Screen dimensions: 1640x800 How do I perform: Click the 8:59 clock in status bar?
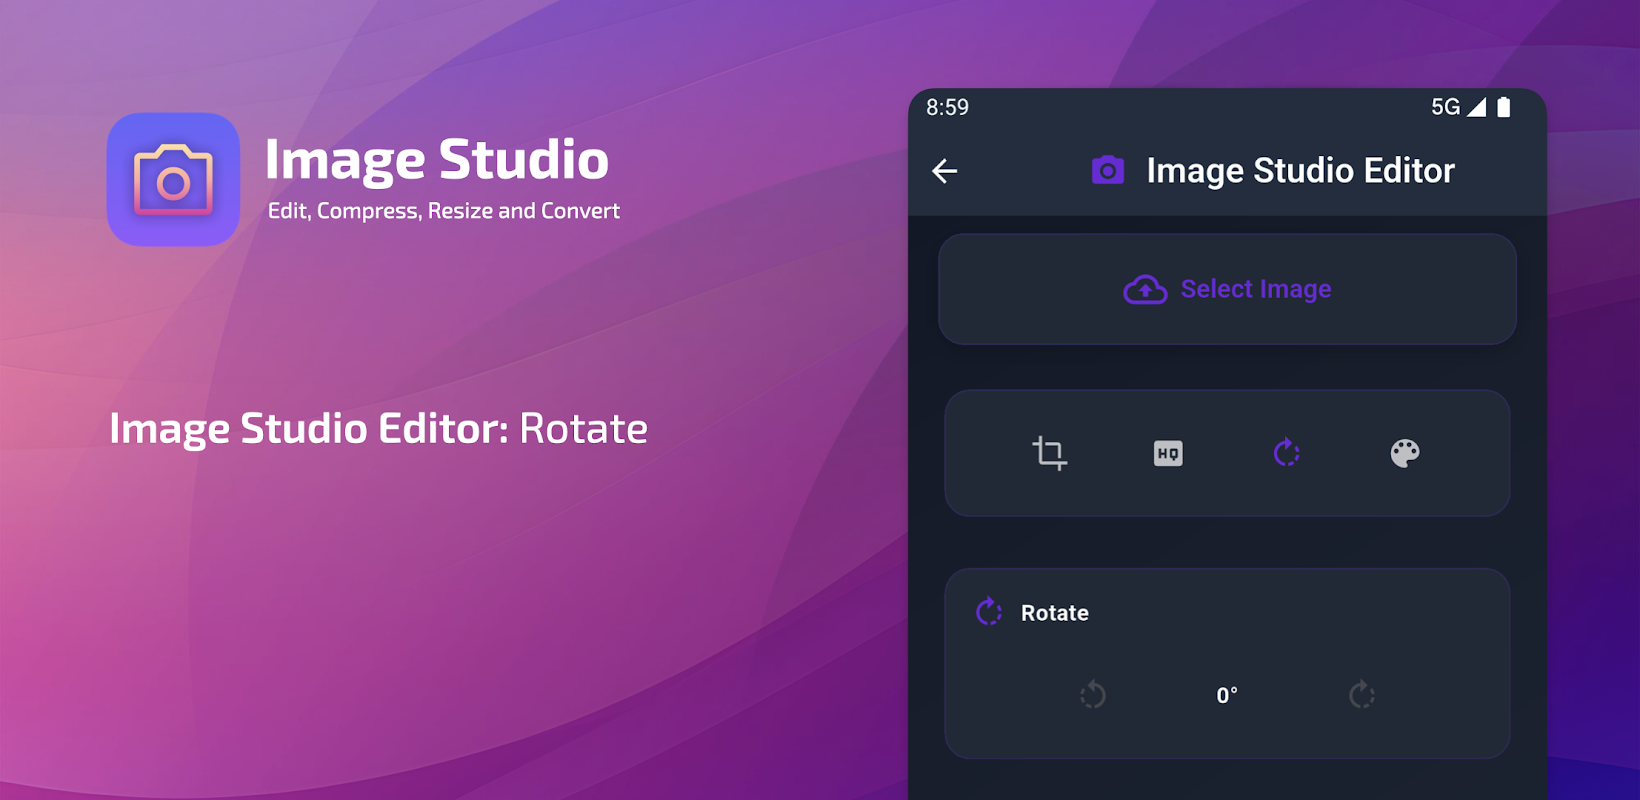[947, 107]
